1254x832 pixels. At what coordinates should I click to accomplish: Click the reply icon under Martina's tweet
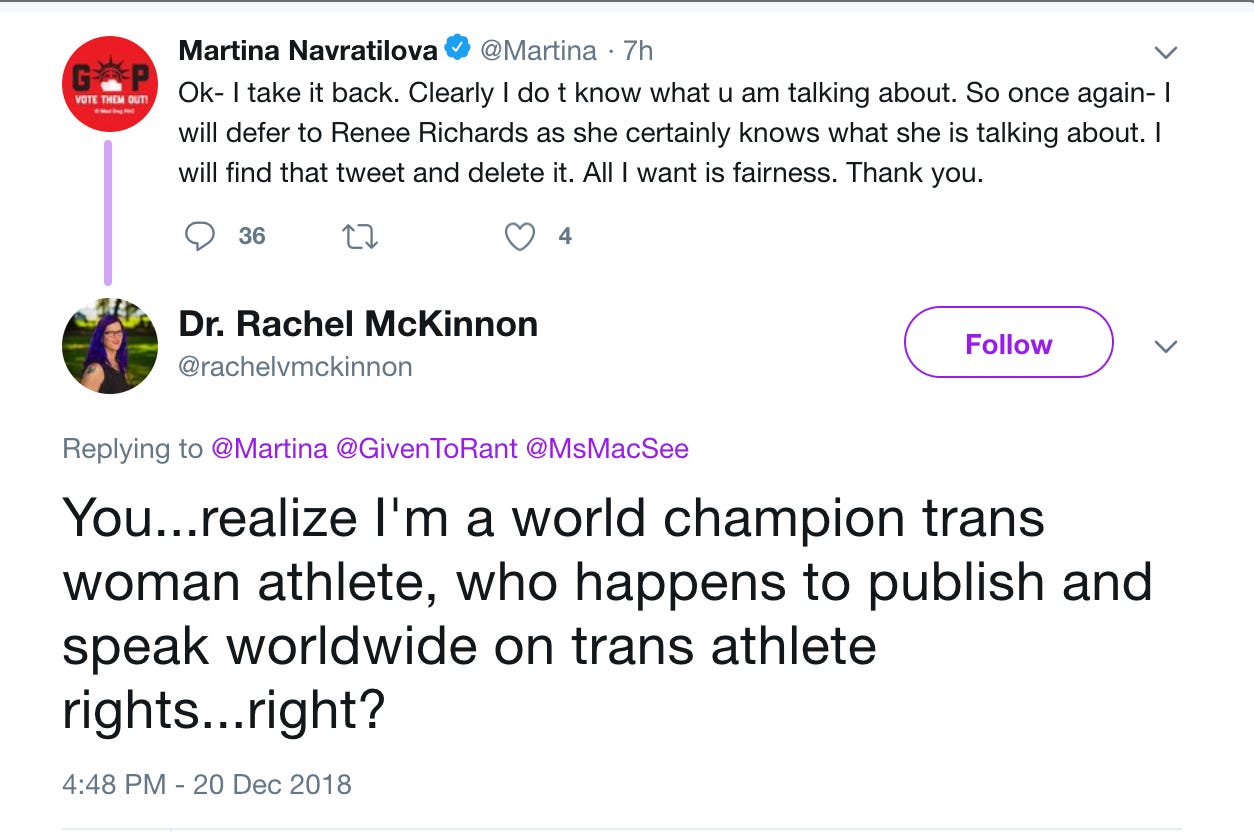click(x=201, y=236)
